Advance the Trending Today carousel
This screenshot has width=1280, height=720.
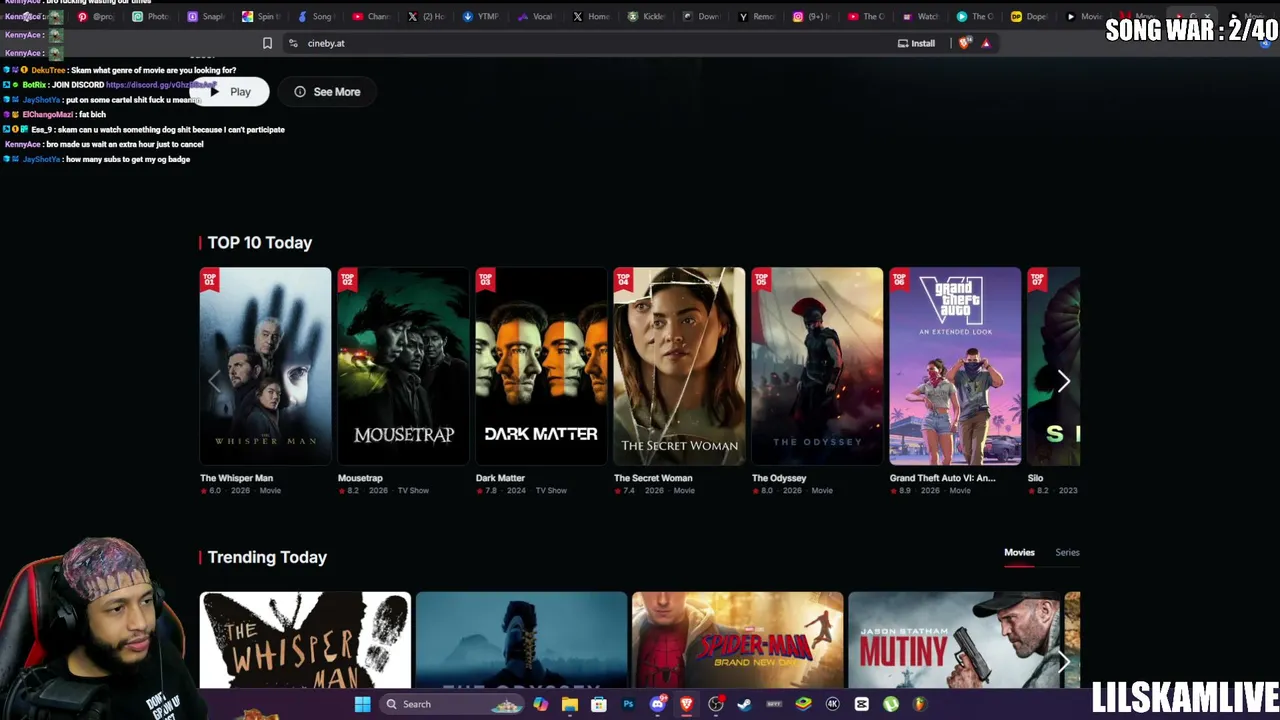click(1064, 661)
